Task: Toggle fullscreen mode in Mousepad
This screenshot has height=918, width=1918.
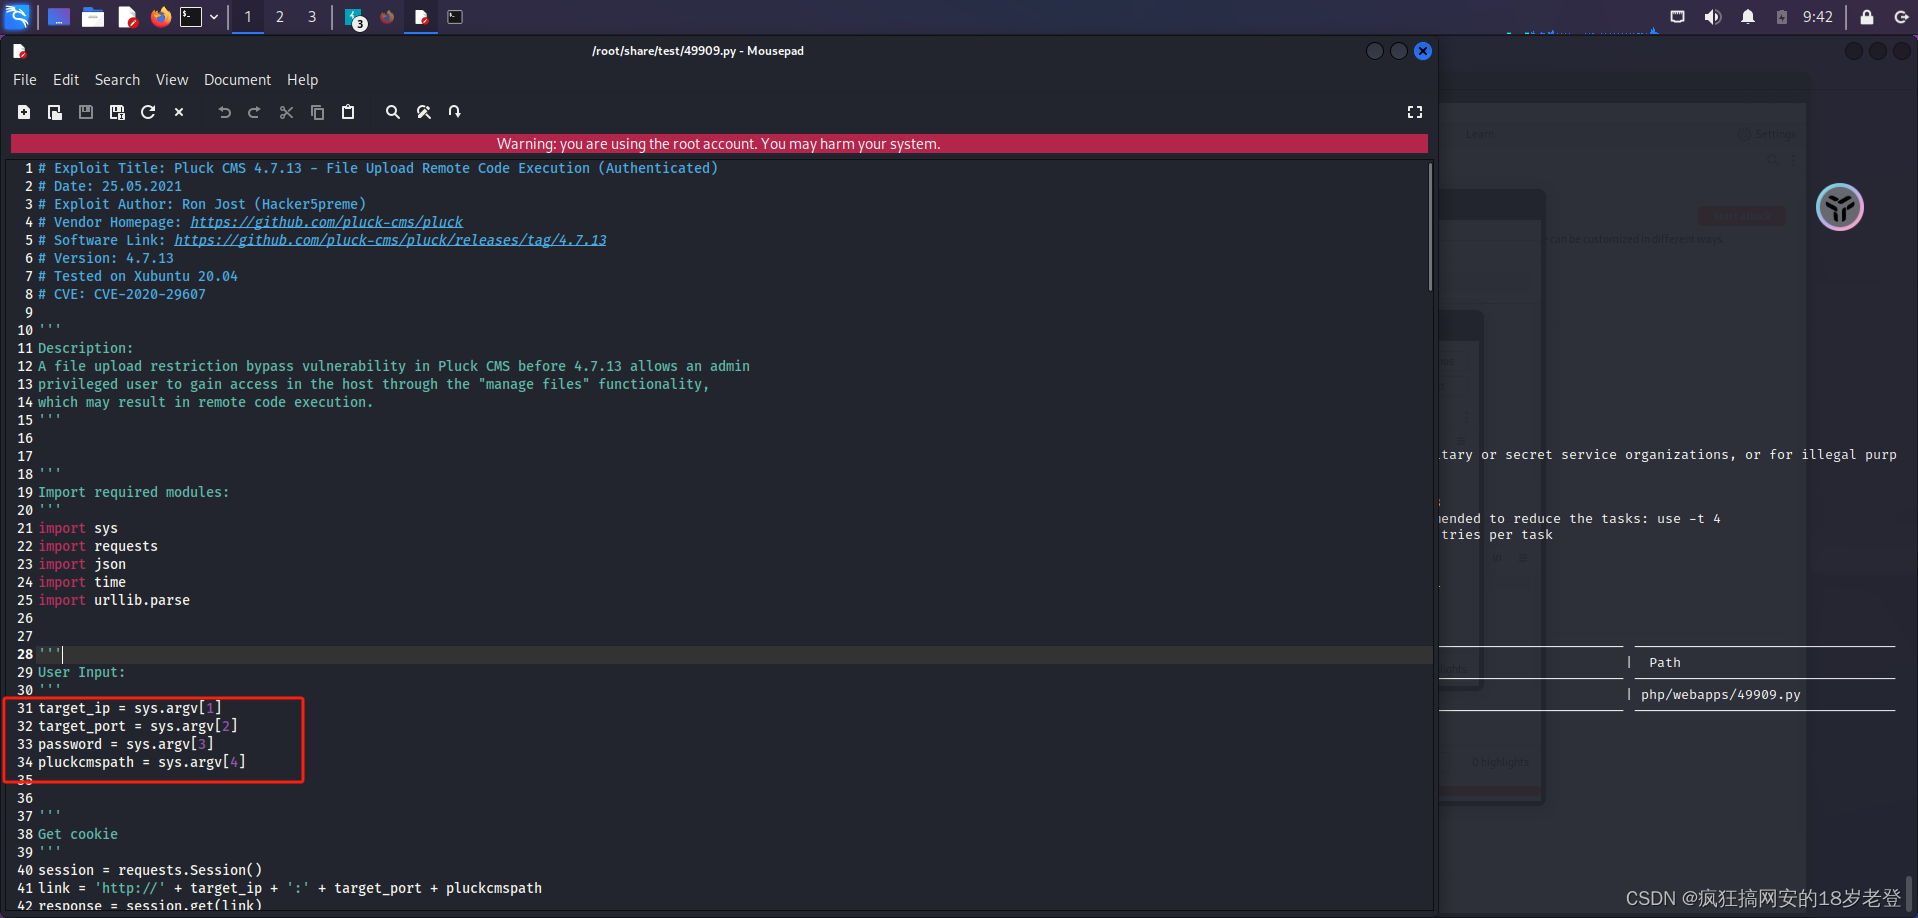Action: point(1415,112)
